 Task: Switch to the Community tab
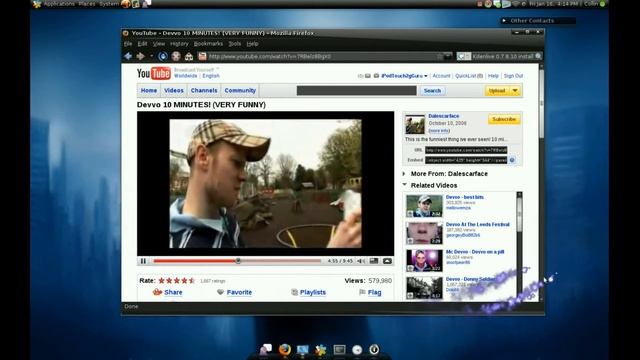click(240, 91)
